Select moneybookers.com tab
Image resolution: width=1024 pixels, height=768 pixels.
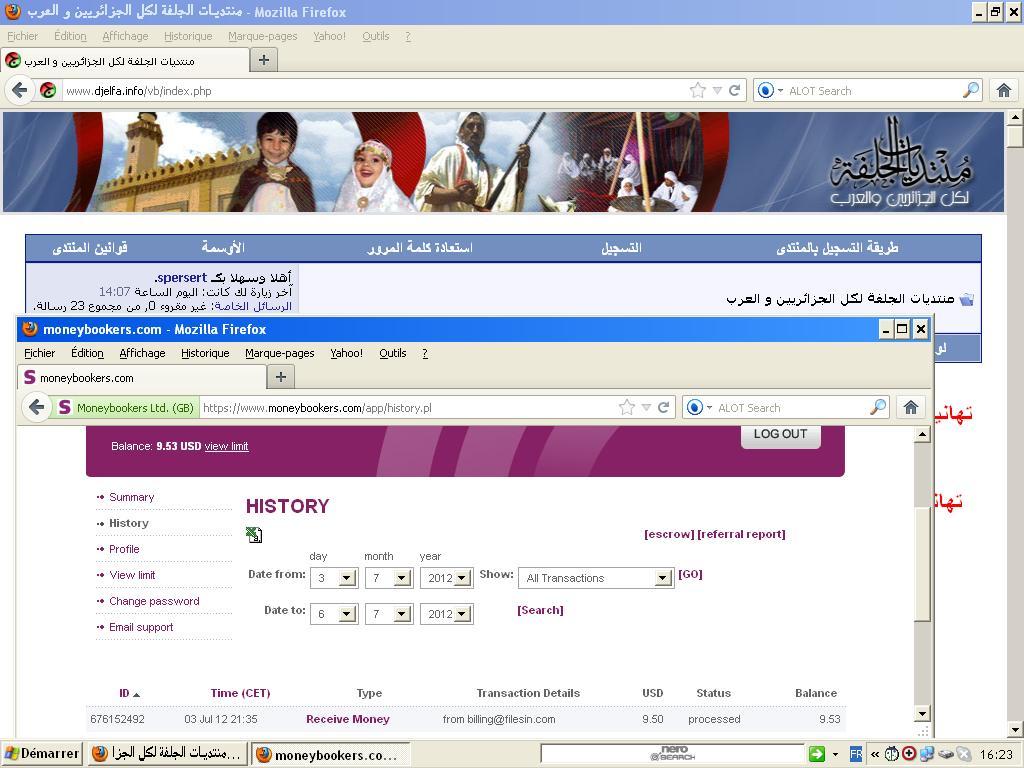[142, 377]
